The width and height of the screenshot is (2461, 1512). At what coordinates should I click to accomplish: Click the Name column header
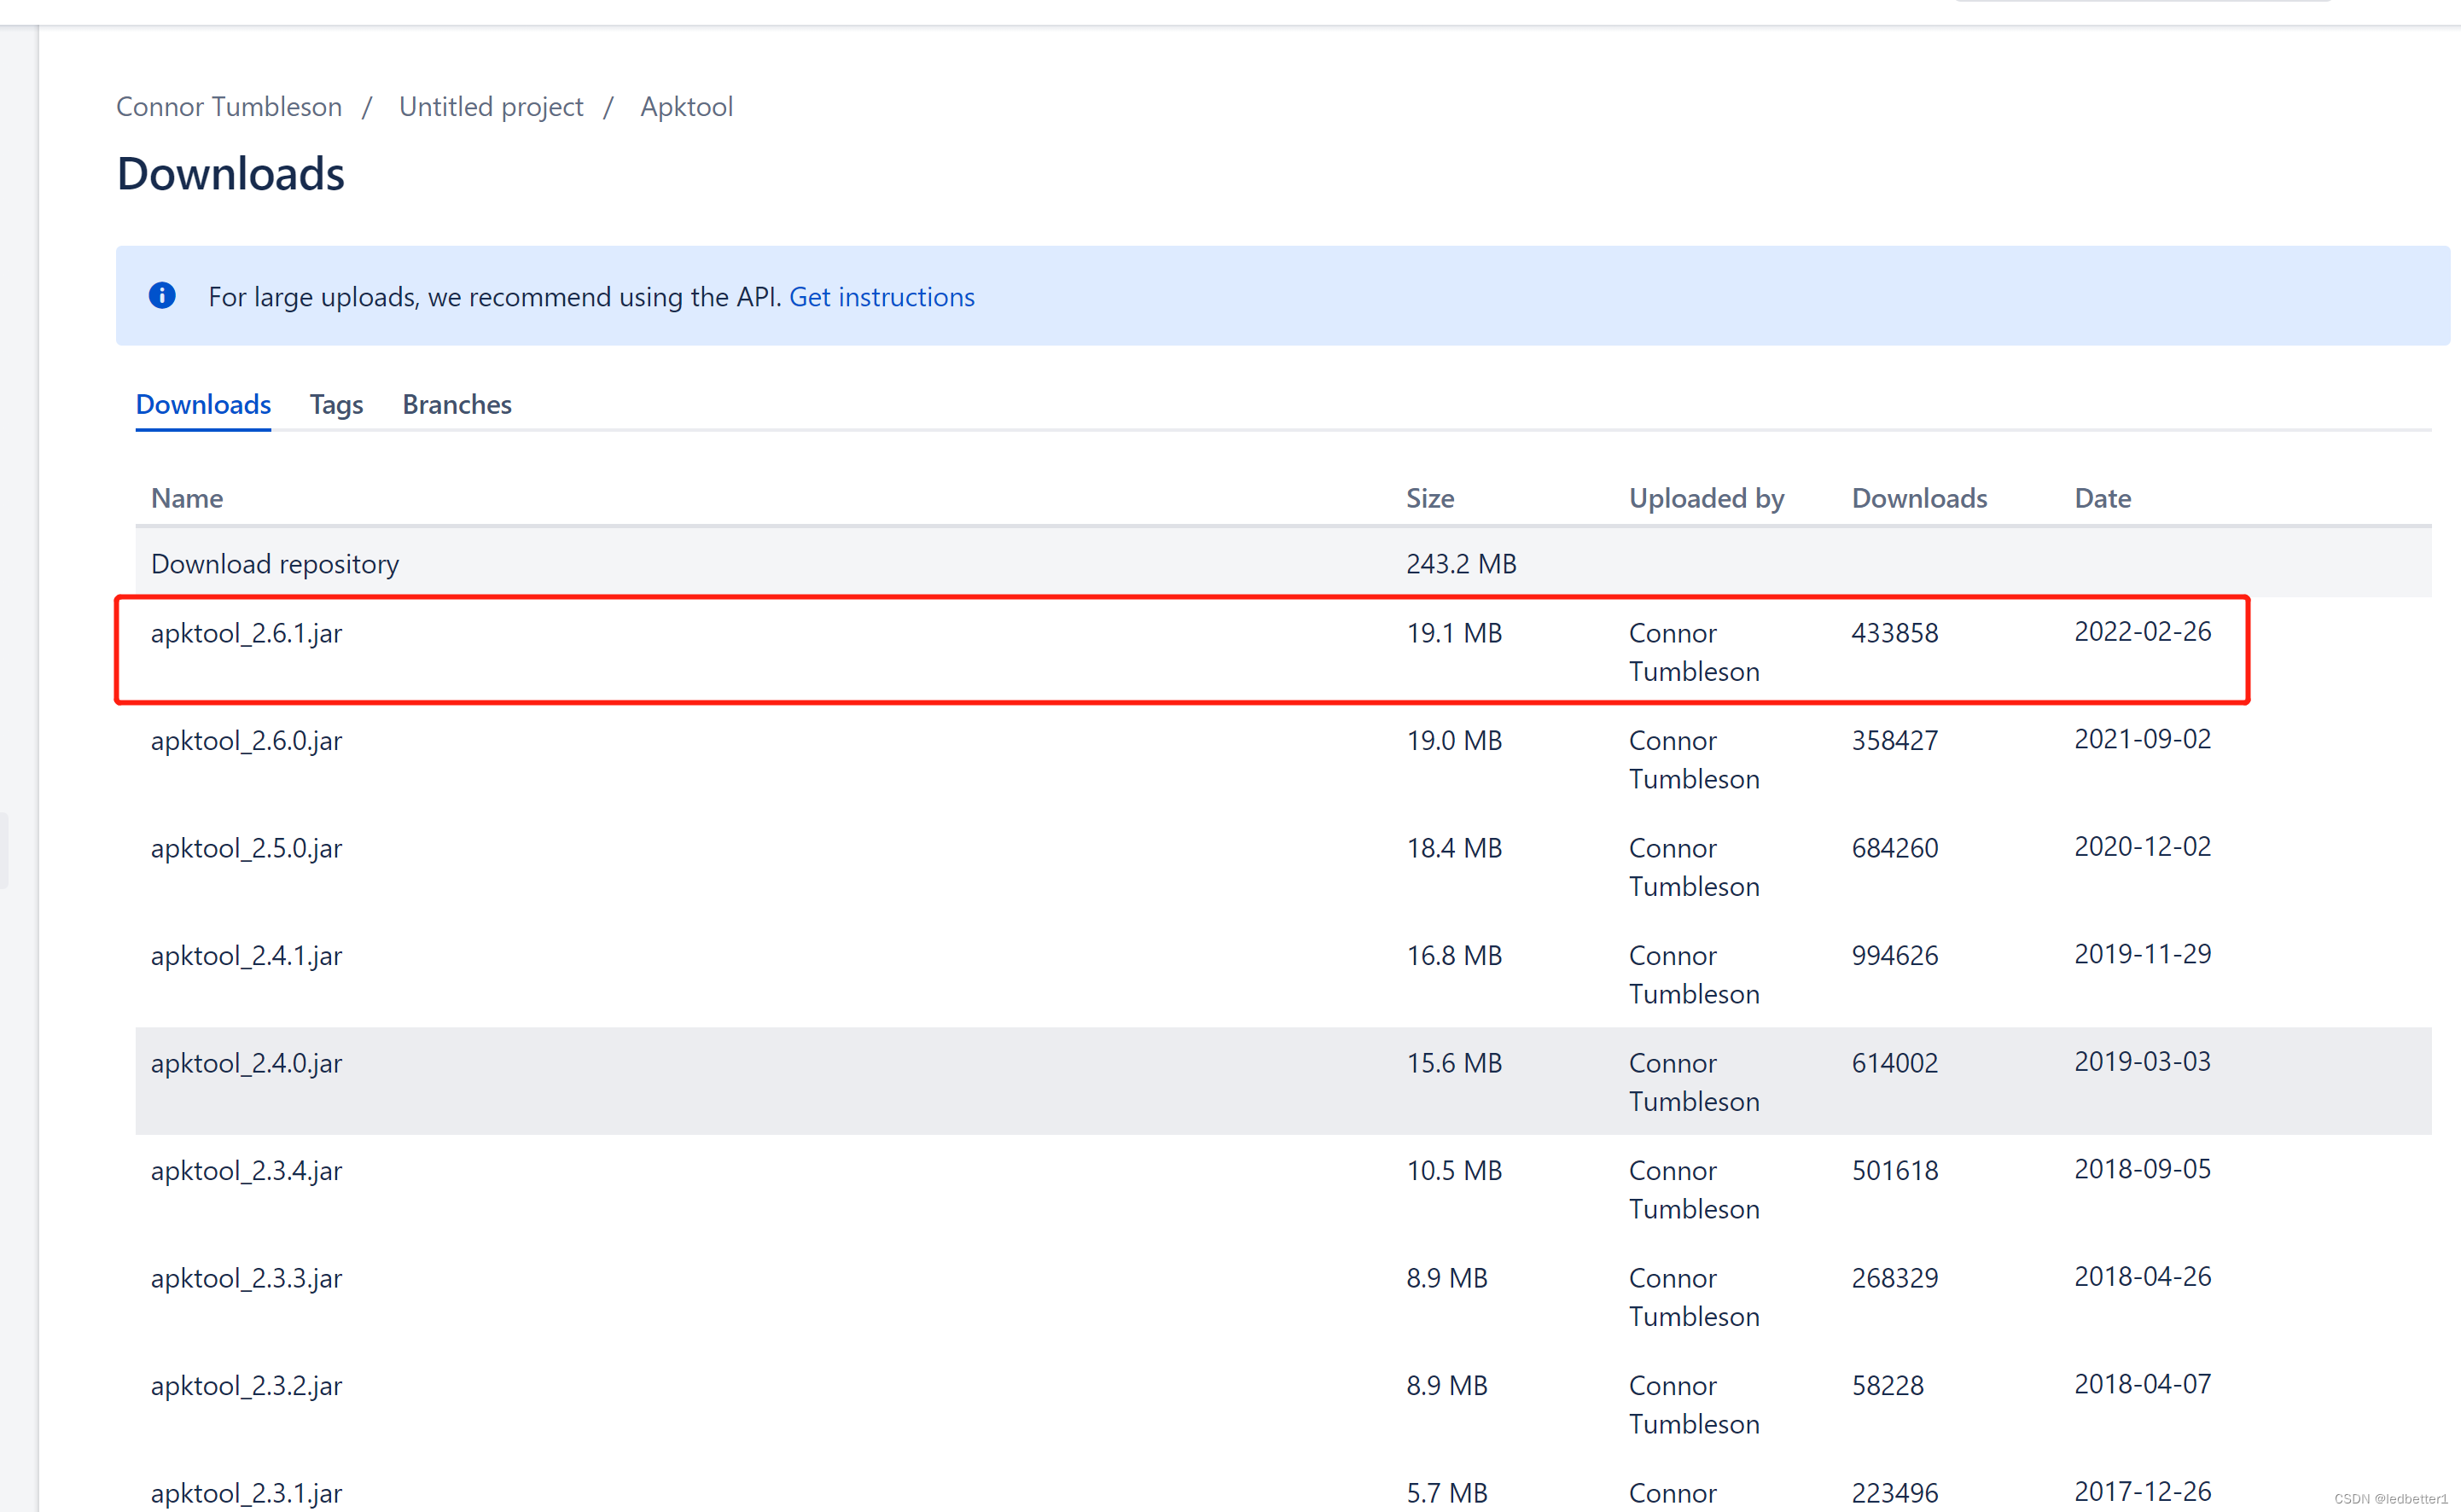(187, 498)
